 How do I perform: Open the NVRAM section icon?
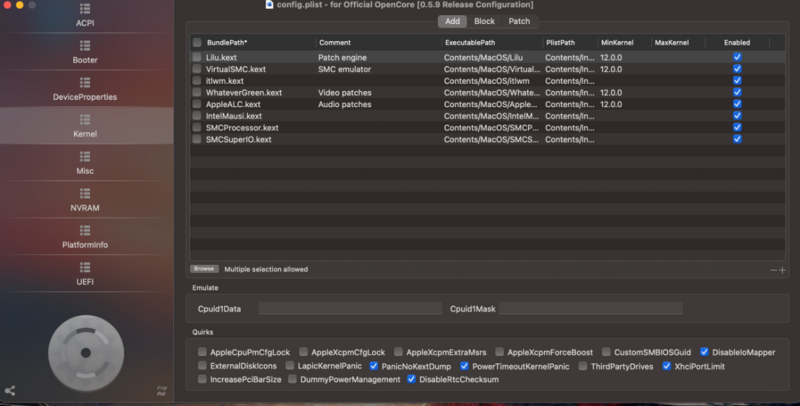tap(85, 193)
